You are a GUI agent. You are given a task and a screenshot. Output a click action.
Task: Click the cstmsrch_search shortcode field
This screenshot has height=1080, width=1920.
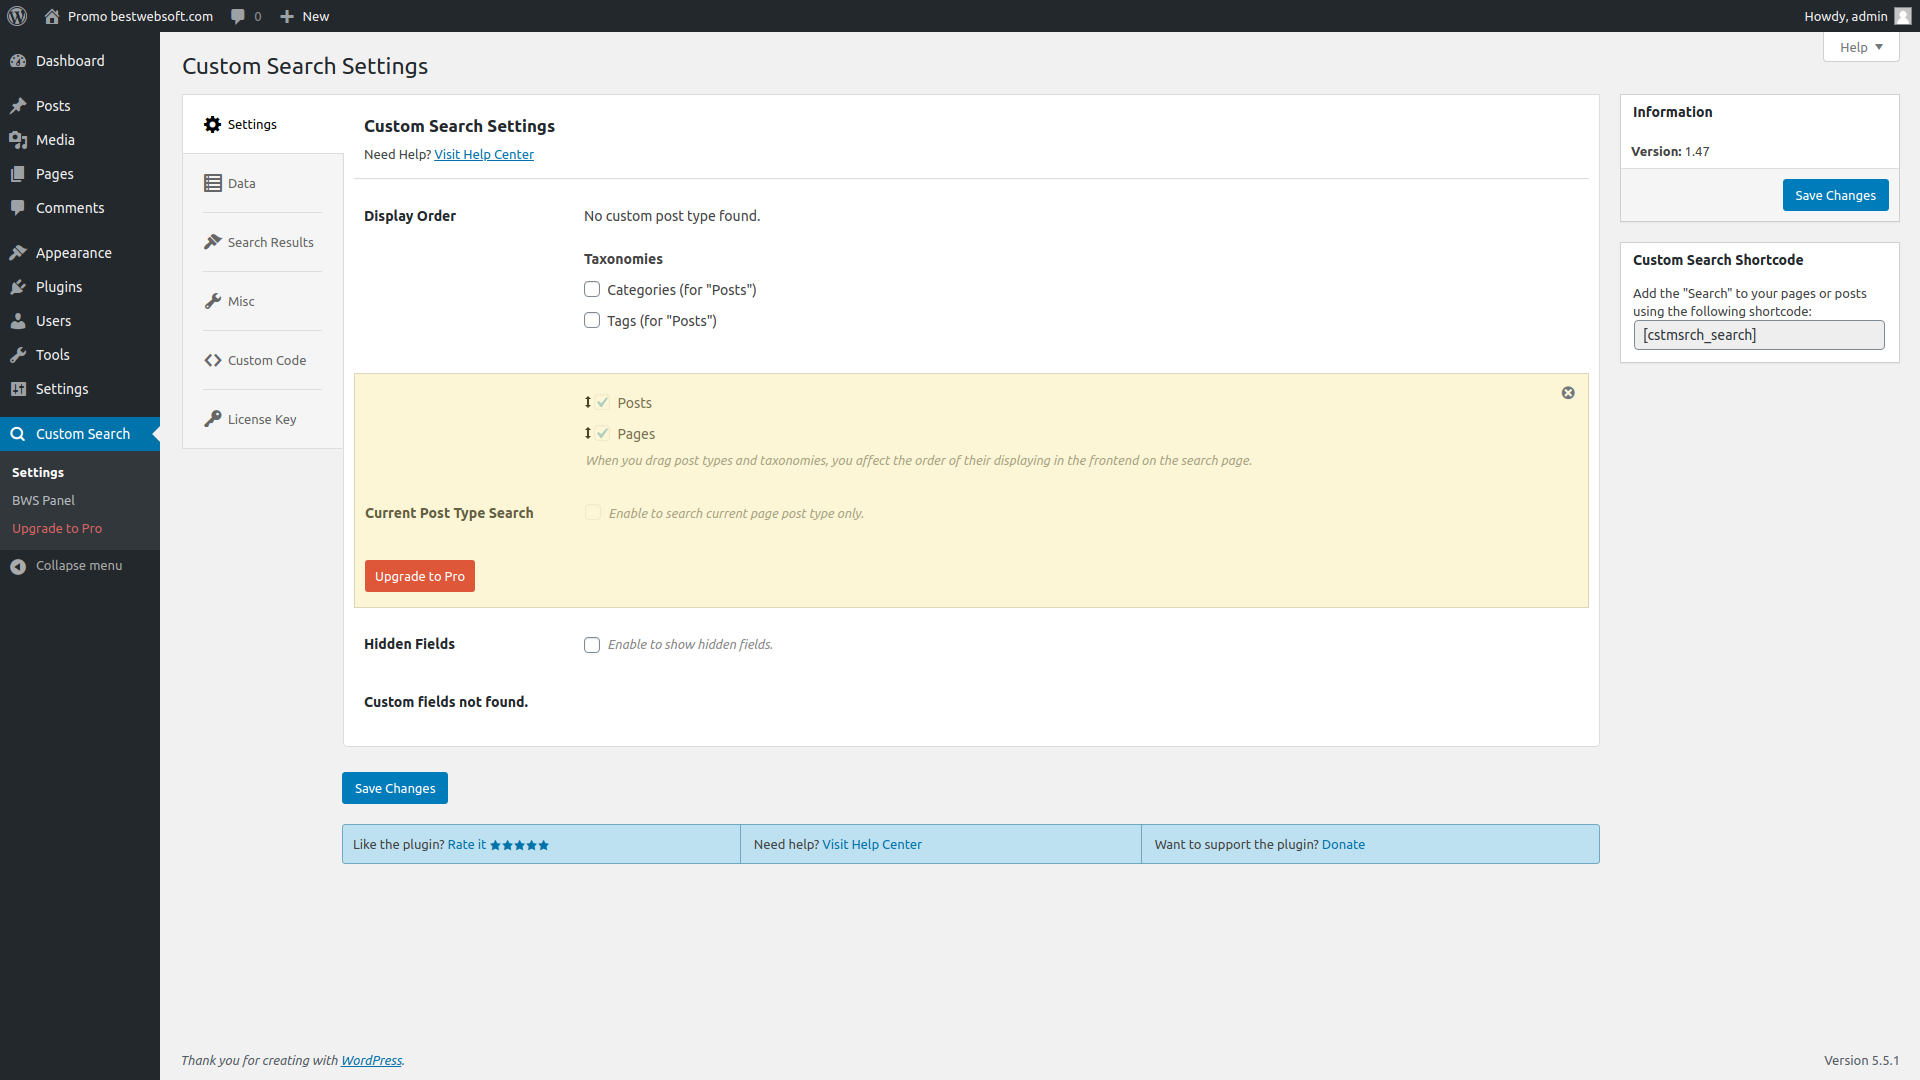pyautogui.click(x=1758, y=335)
